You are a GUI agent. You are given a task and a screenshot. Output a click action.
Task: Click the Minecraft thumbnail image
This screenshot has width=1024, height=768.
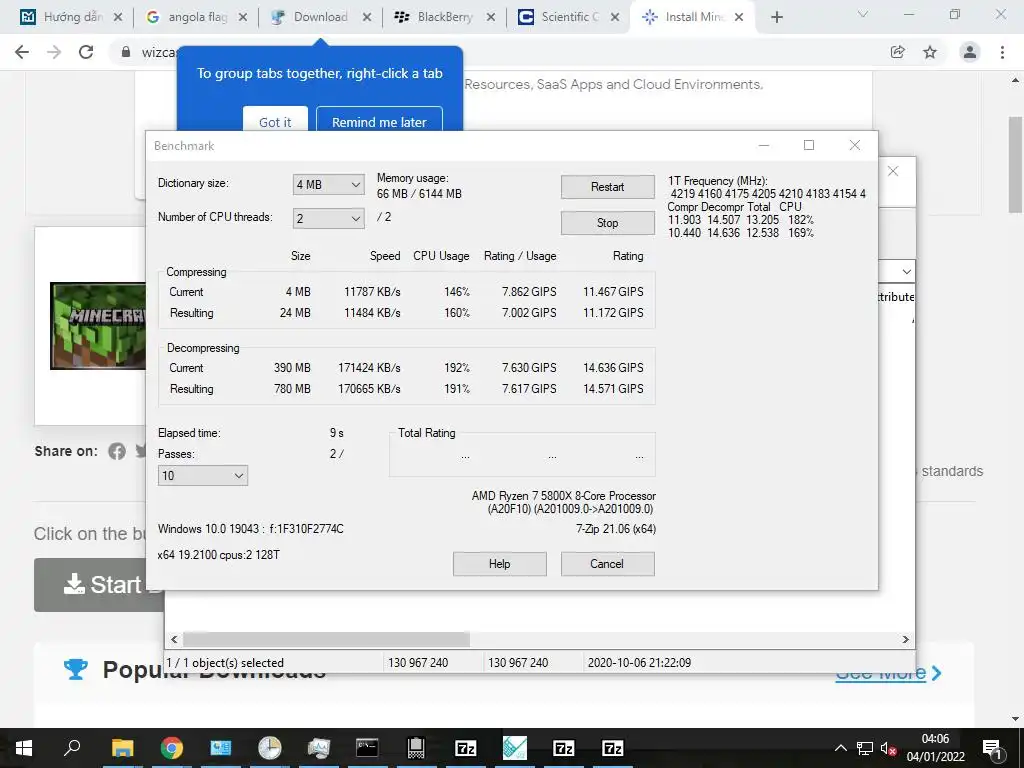[98, 326]
